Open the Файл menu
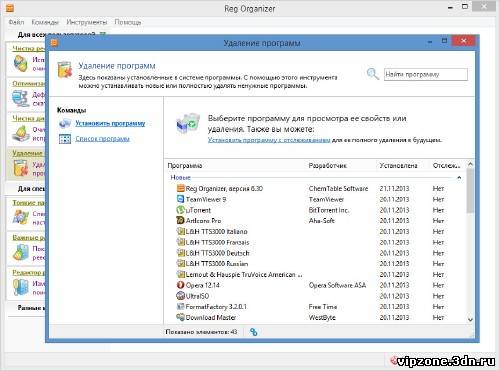The width and height of the screenshot is (500, 371). 16,22
